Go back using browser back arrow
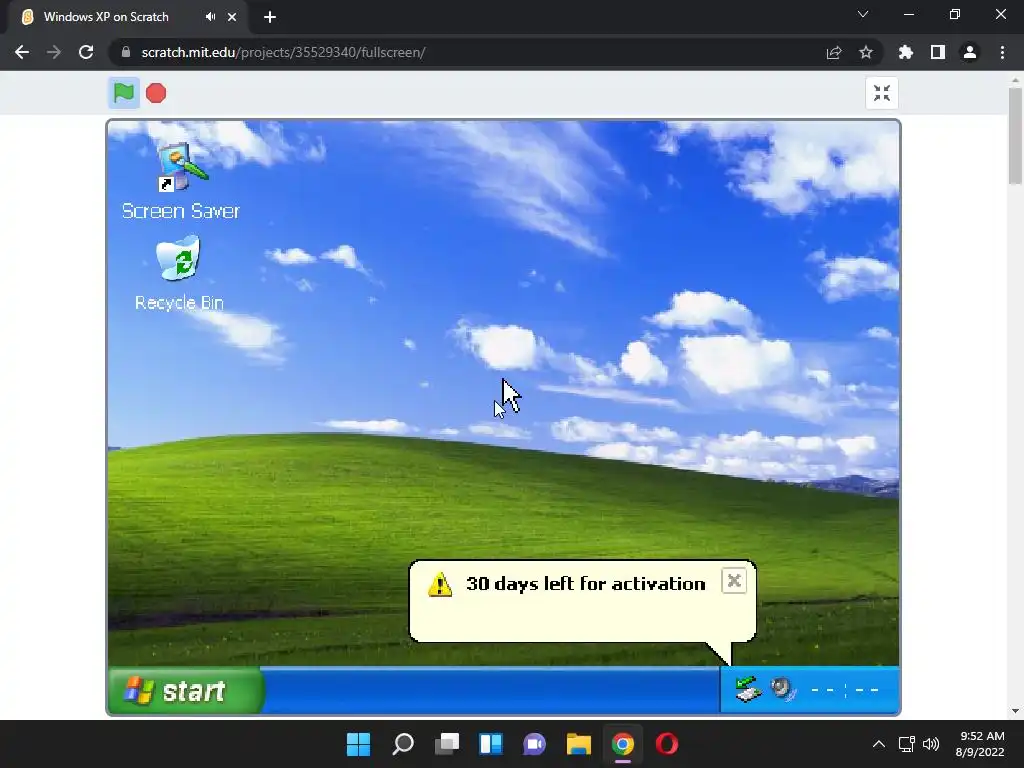The height and width of the screenshot is (768, 1024). [x=22, y=52]
